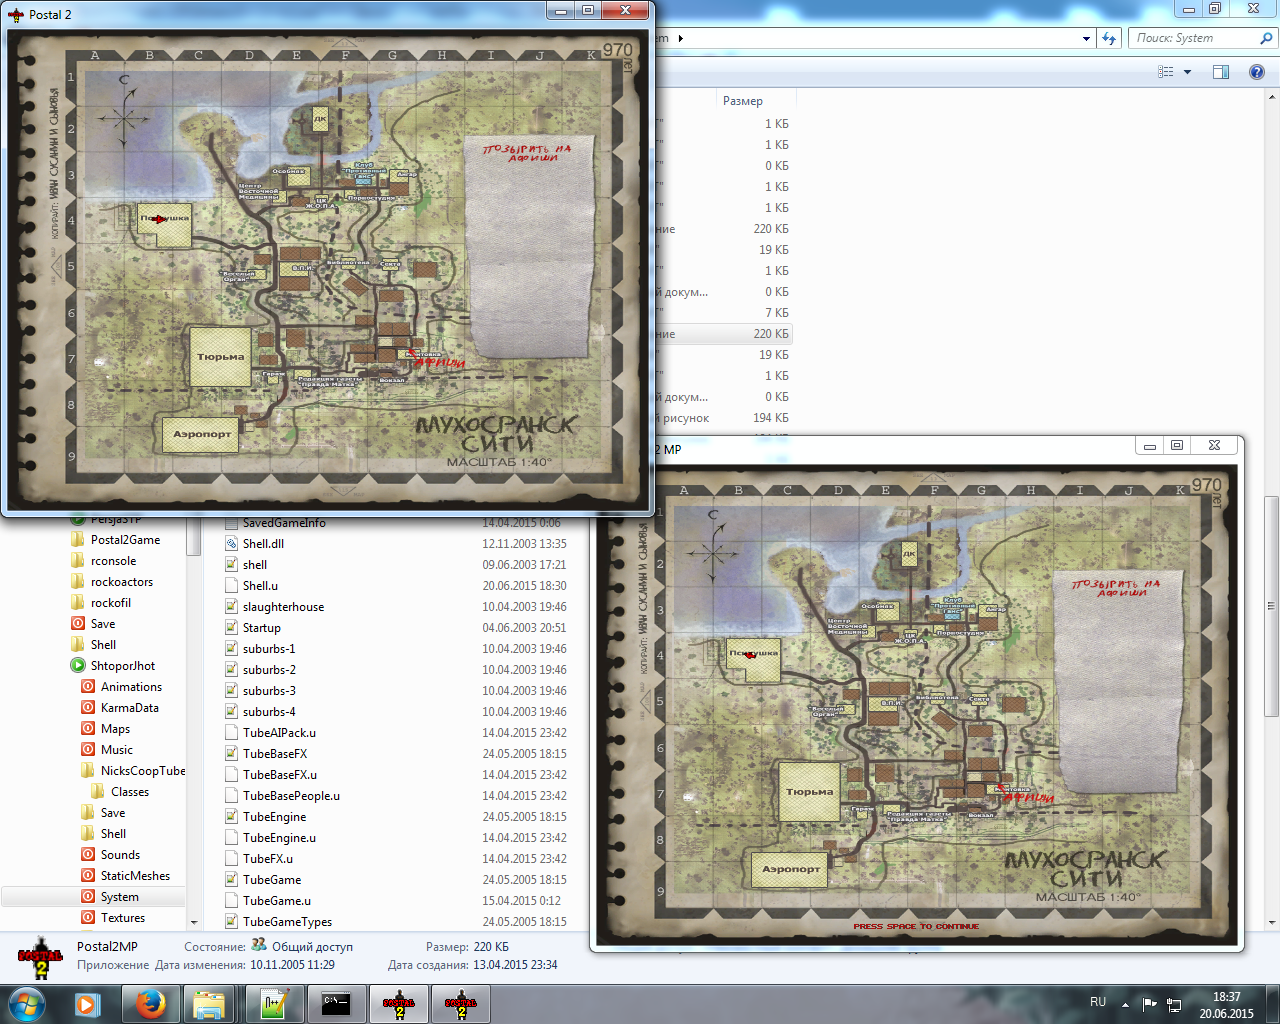Select the Startup file icon

click(x=232, y=628)
